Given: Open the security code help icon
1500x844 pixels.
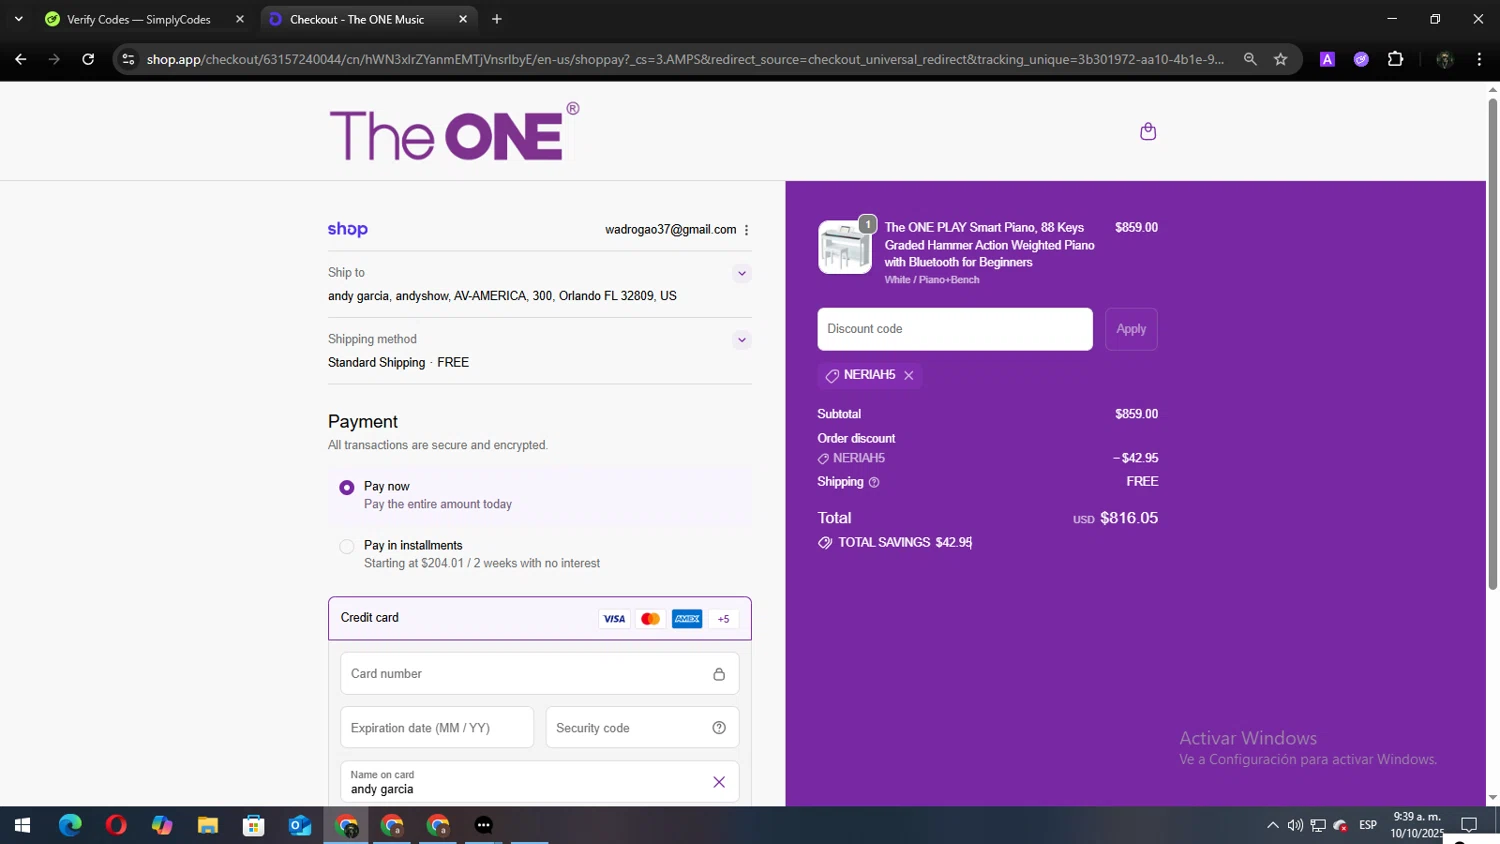Looking at the screenshot, I should click(x=719, y=728).
